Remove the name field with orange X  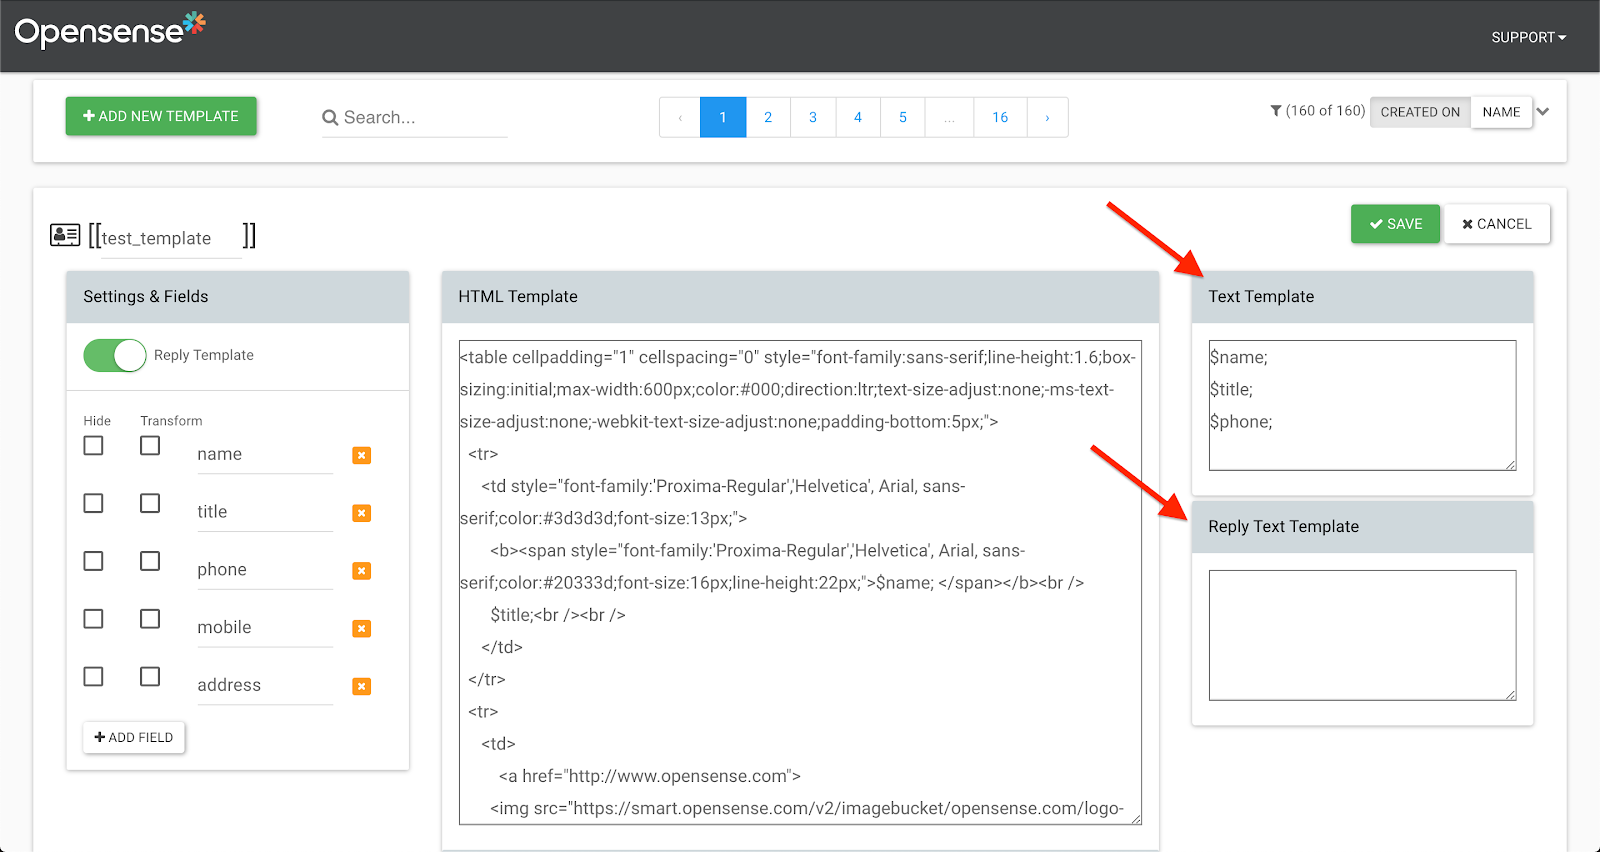point(362,455)
